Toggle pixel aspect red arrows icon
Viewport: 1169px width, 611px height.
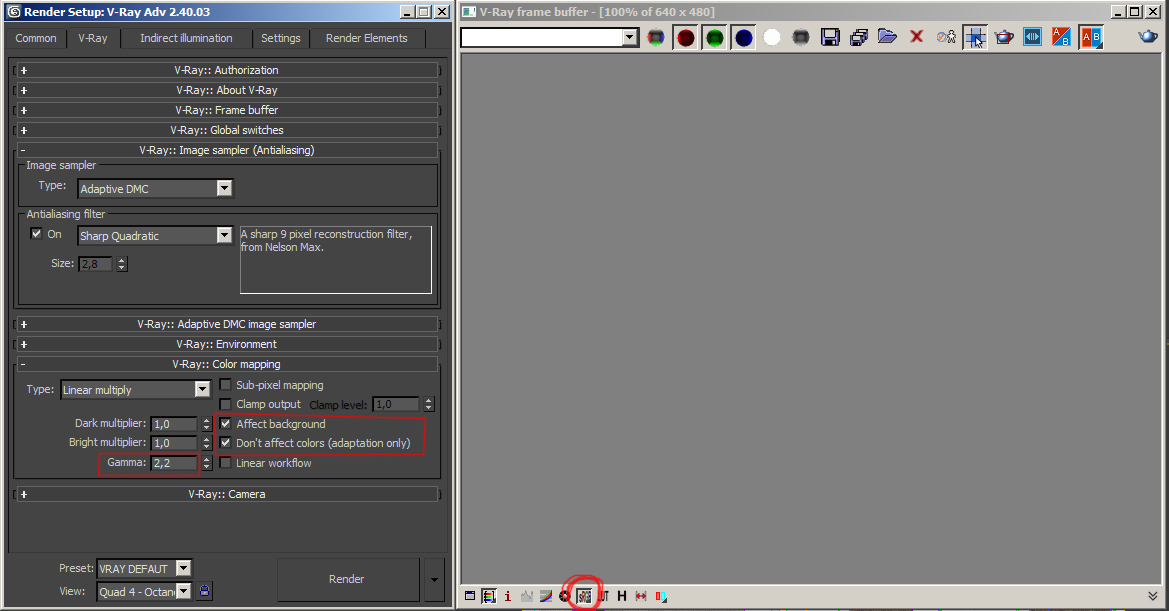click(641, 596)
